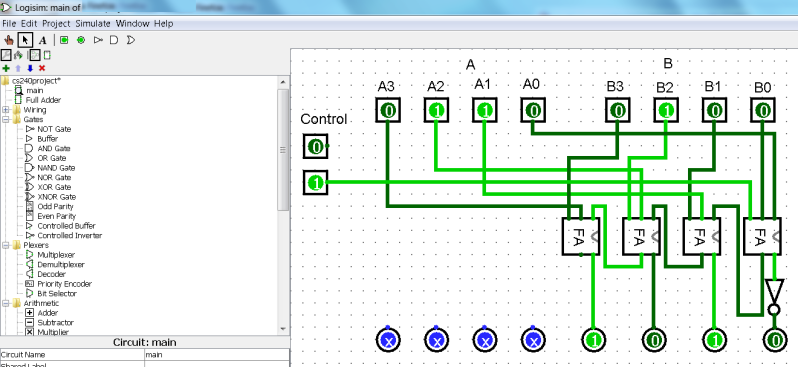Collapse the Plexers library folder
This screenshot has width=798, height=367.
(x=6, y=245)
